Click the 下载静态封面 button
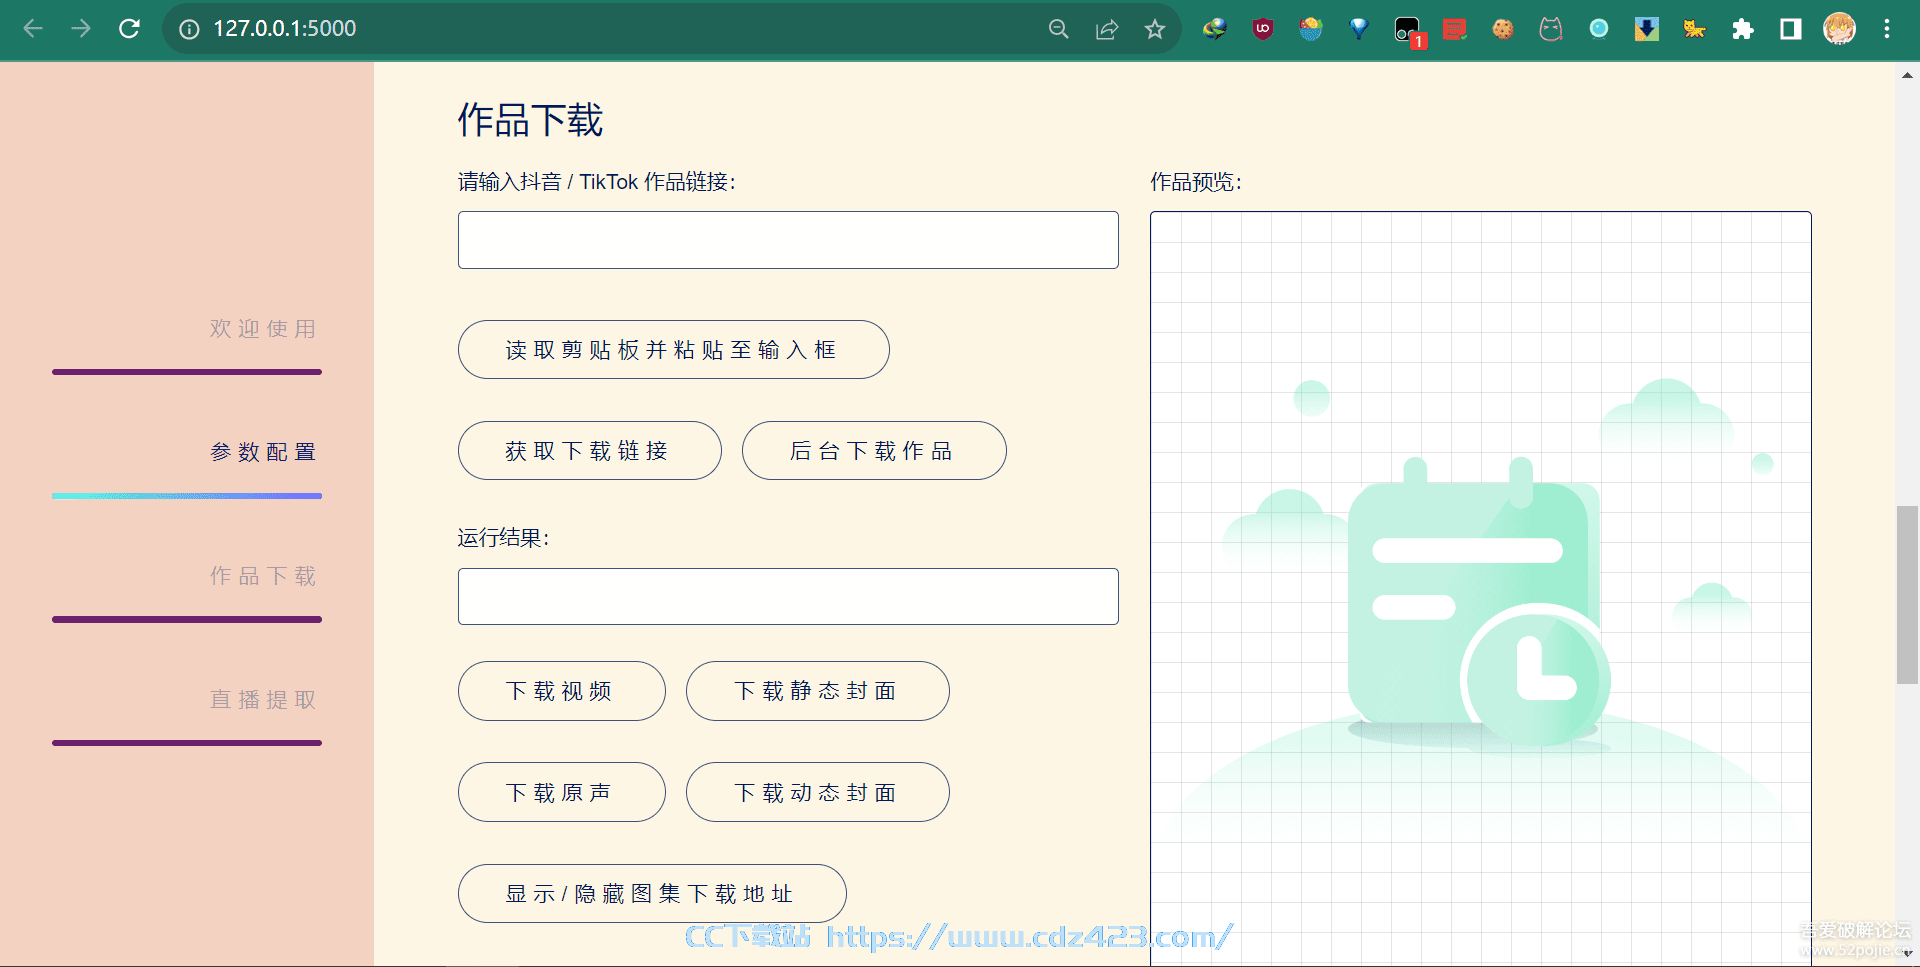 (x=817, y=691)
